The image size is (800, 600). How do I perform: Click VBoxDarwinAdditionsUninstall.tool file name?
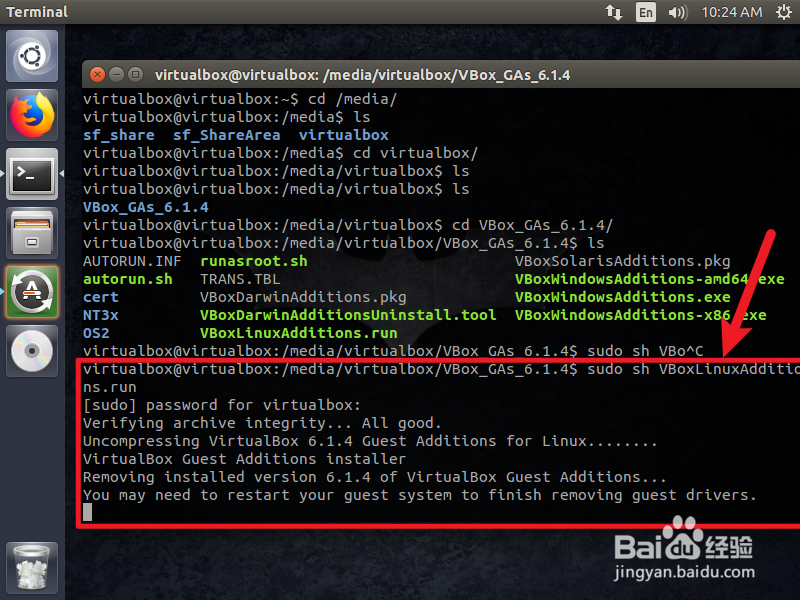(x=348, y=315)
